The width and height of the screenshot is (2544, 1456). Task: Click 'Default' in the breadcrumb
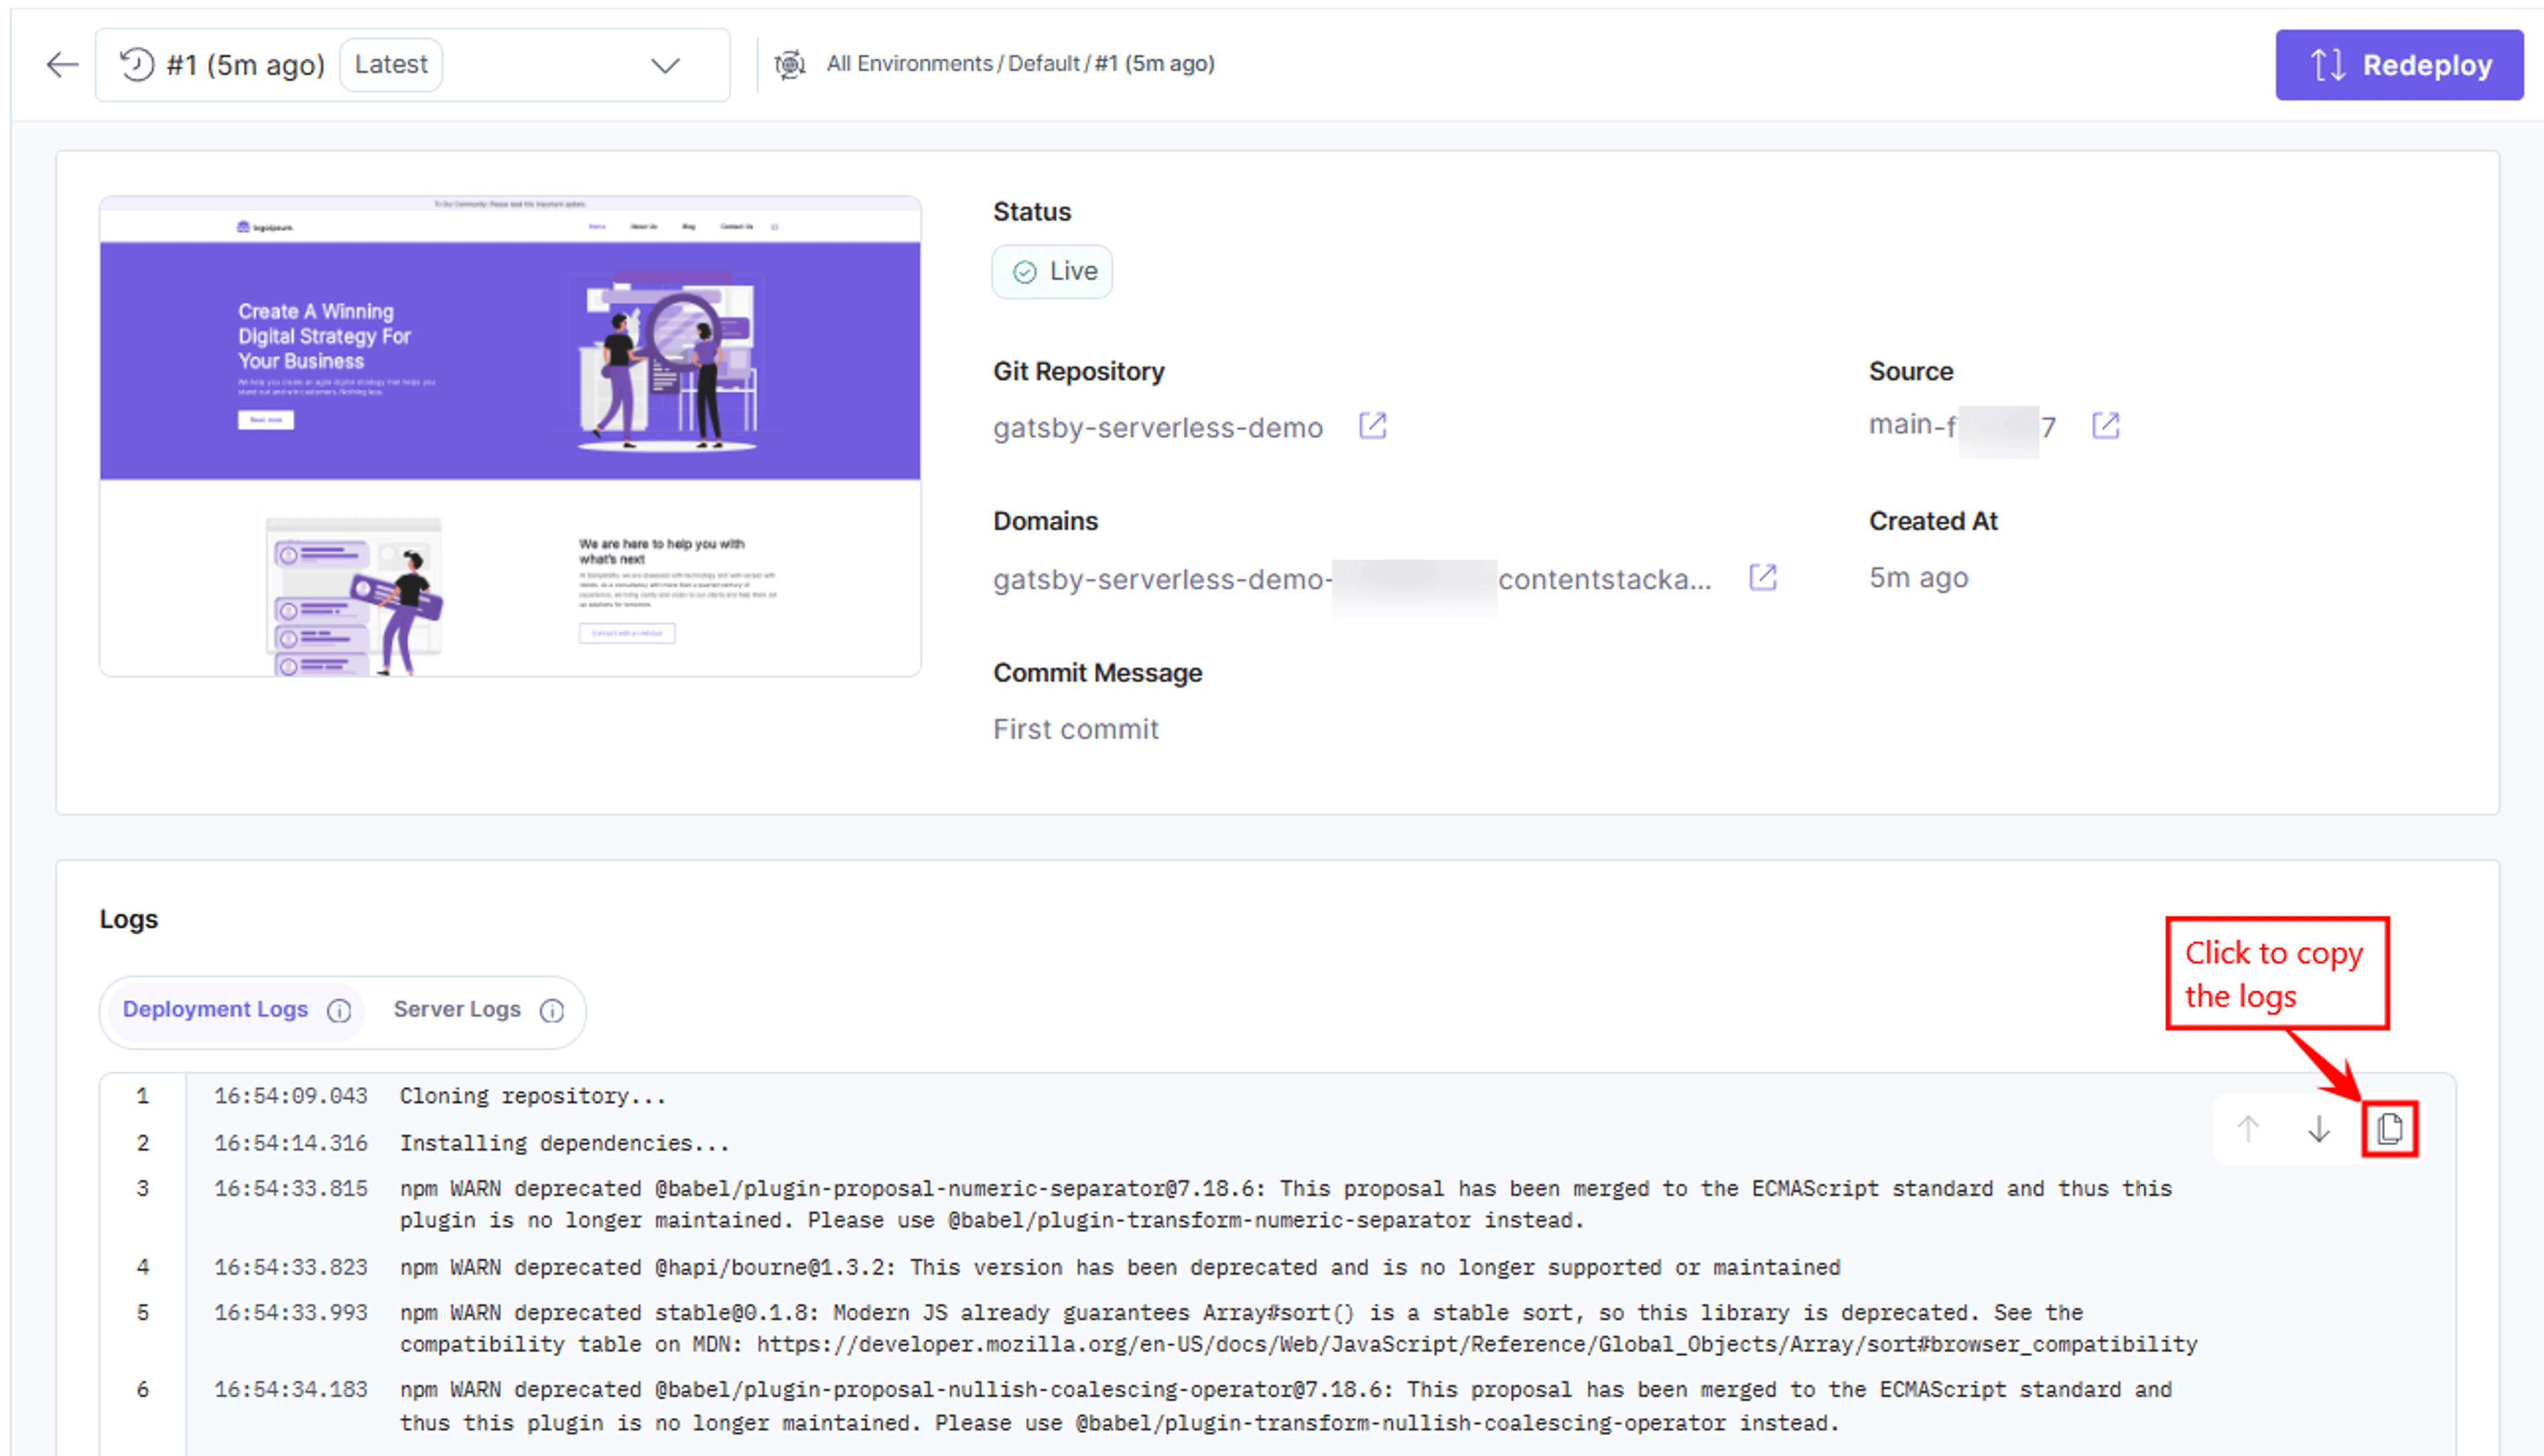1044,64
